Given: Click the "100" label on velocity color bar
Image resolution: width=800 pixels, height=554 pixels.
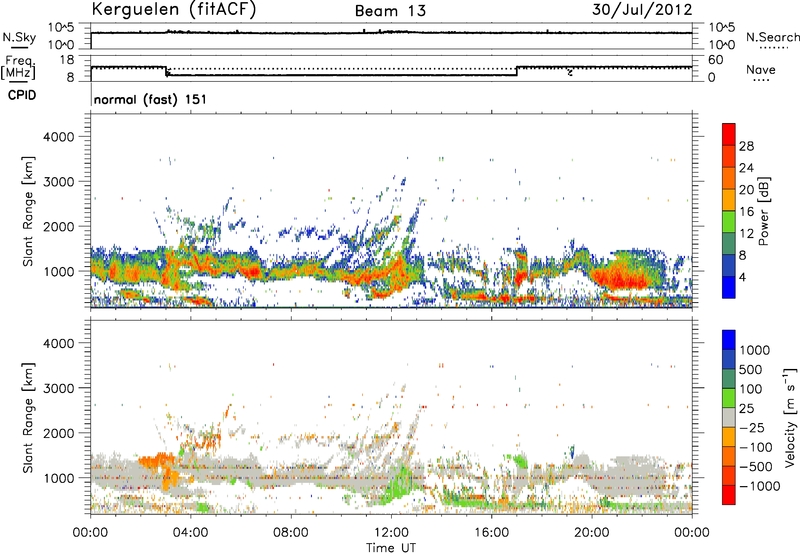Looking at the screenshot, I should (751, 389).
